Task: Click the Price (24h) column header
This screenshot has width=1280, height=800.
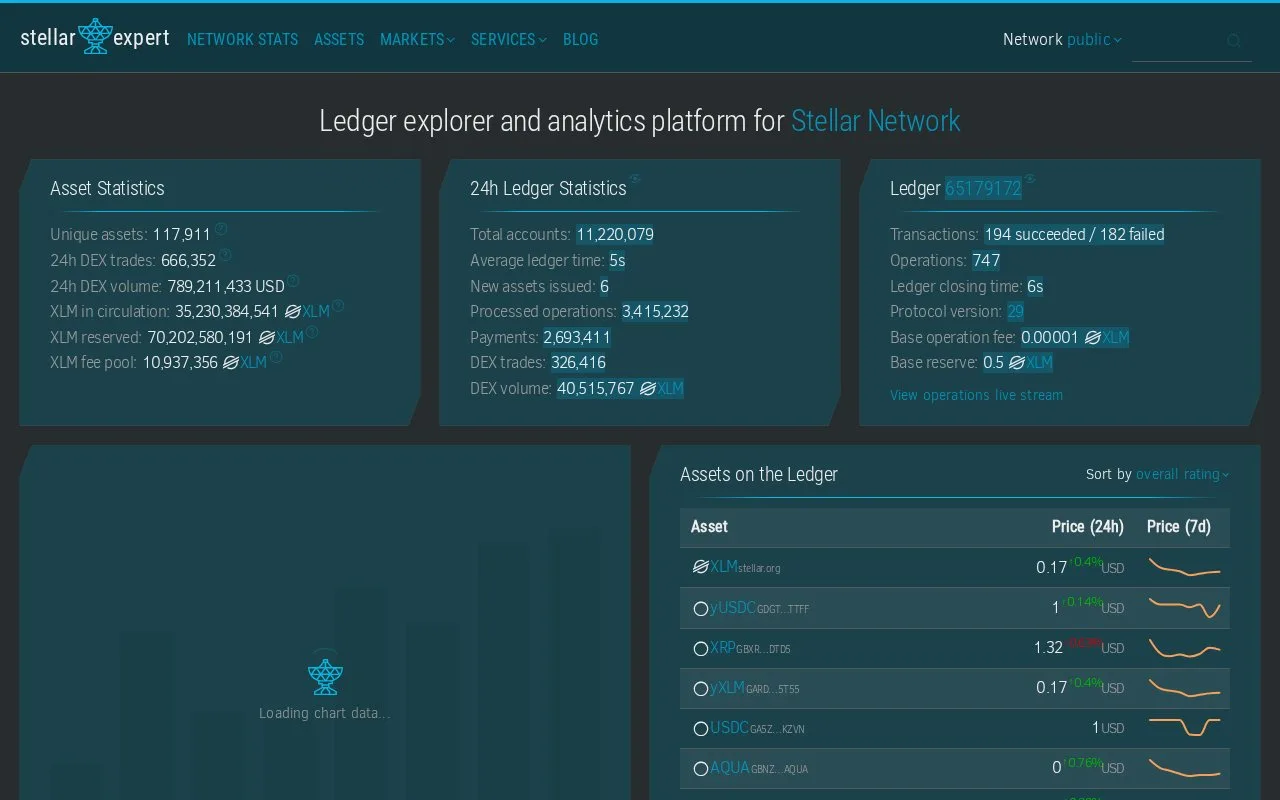Action: [x=1087, y=527]
